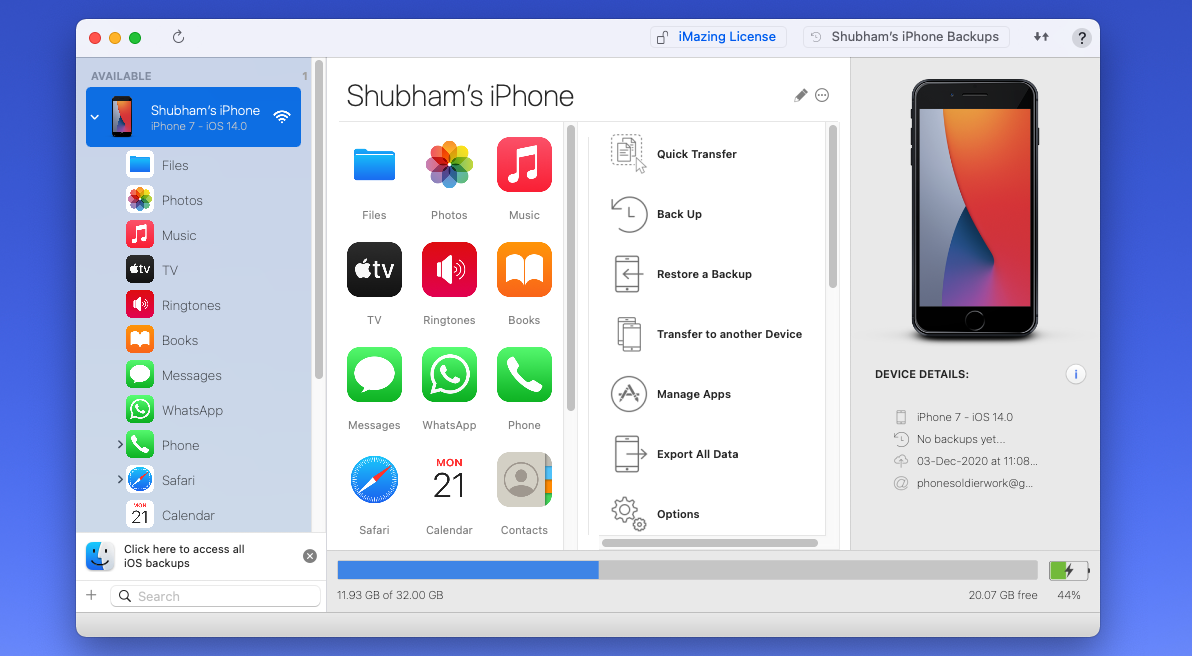This screenshot has width=1192, height=656.
Task: Click here to access all iOS backups
Action: tap(184, 556)
